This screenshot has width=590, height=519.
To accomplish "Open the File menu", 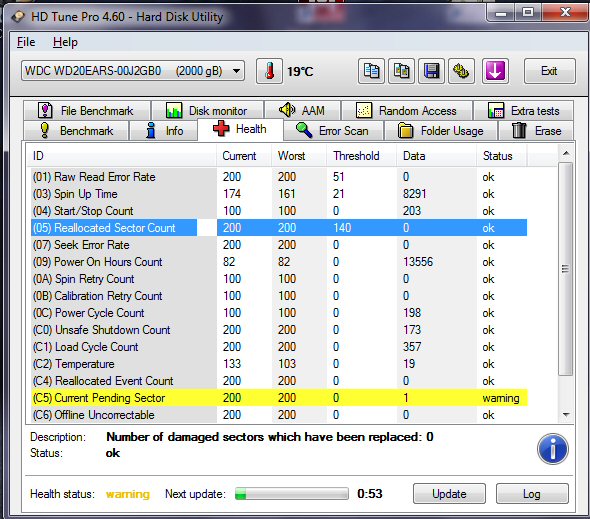I will tap(26, 42).
